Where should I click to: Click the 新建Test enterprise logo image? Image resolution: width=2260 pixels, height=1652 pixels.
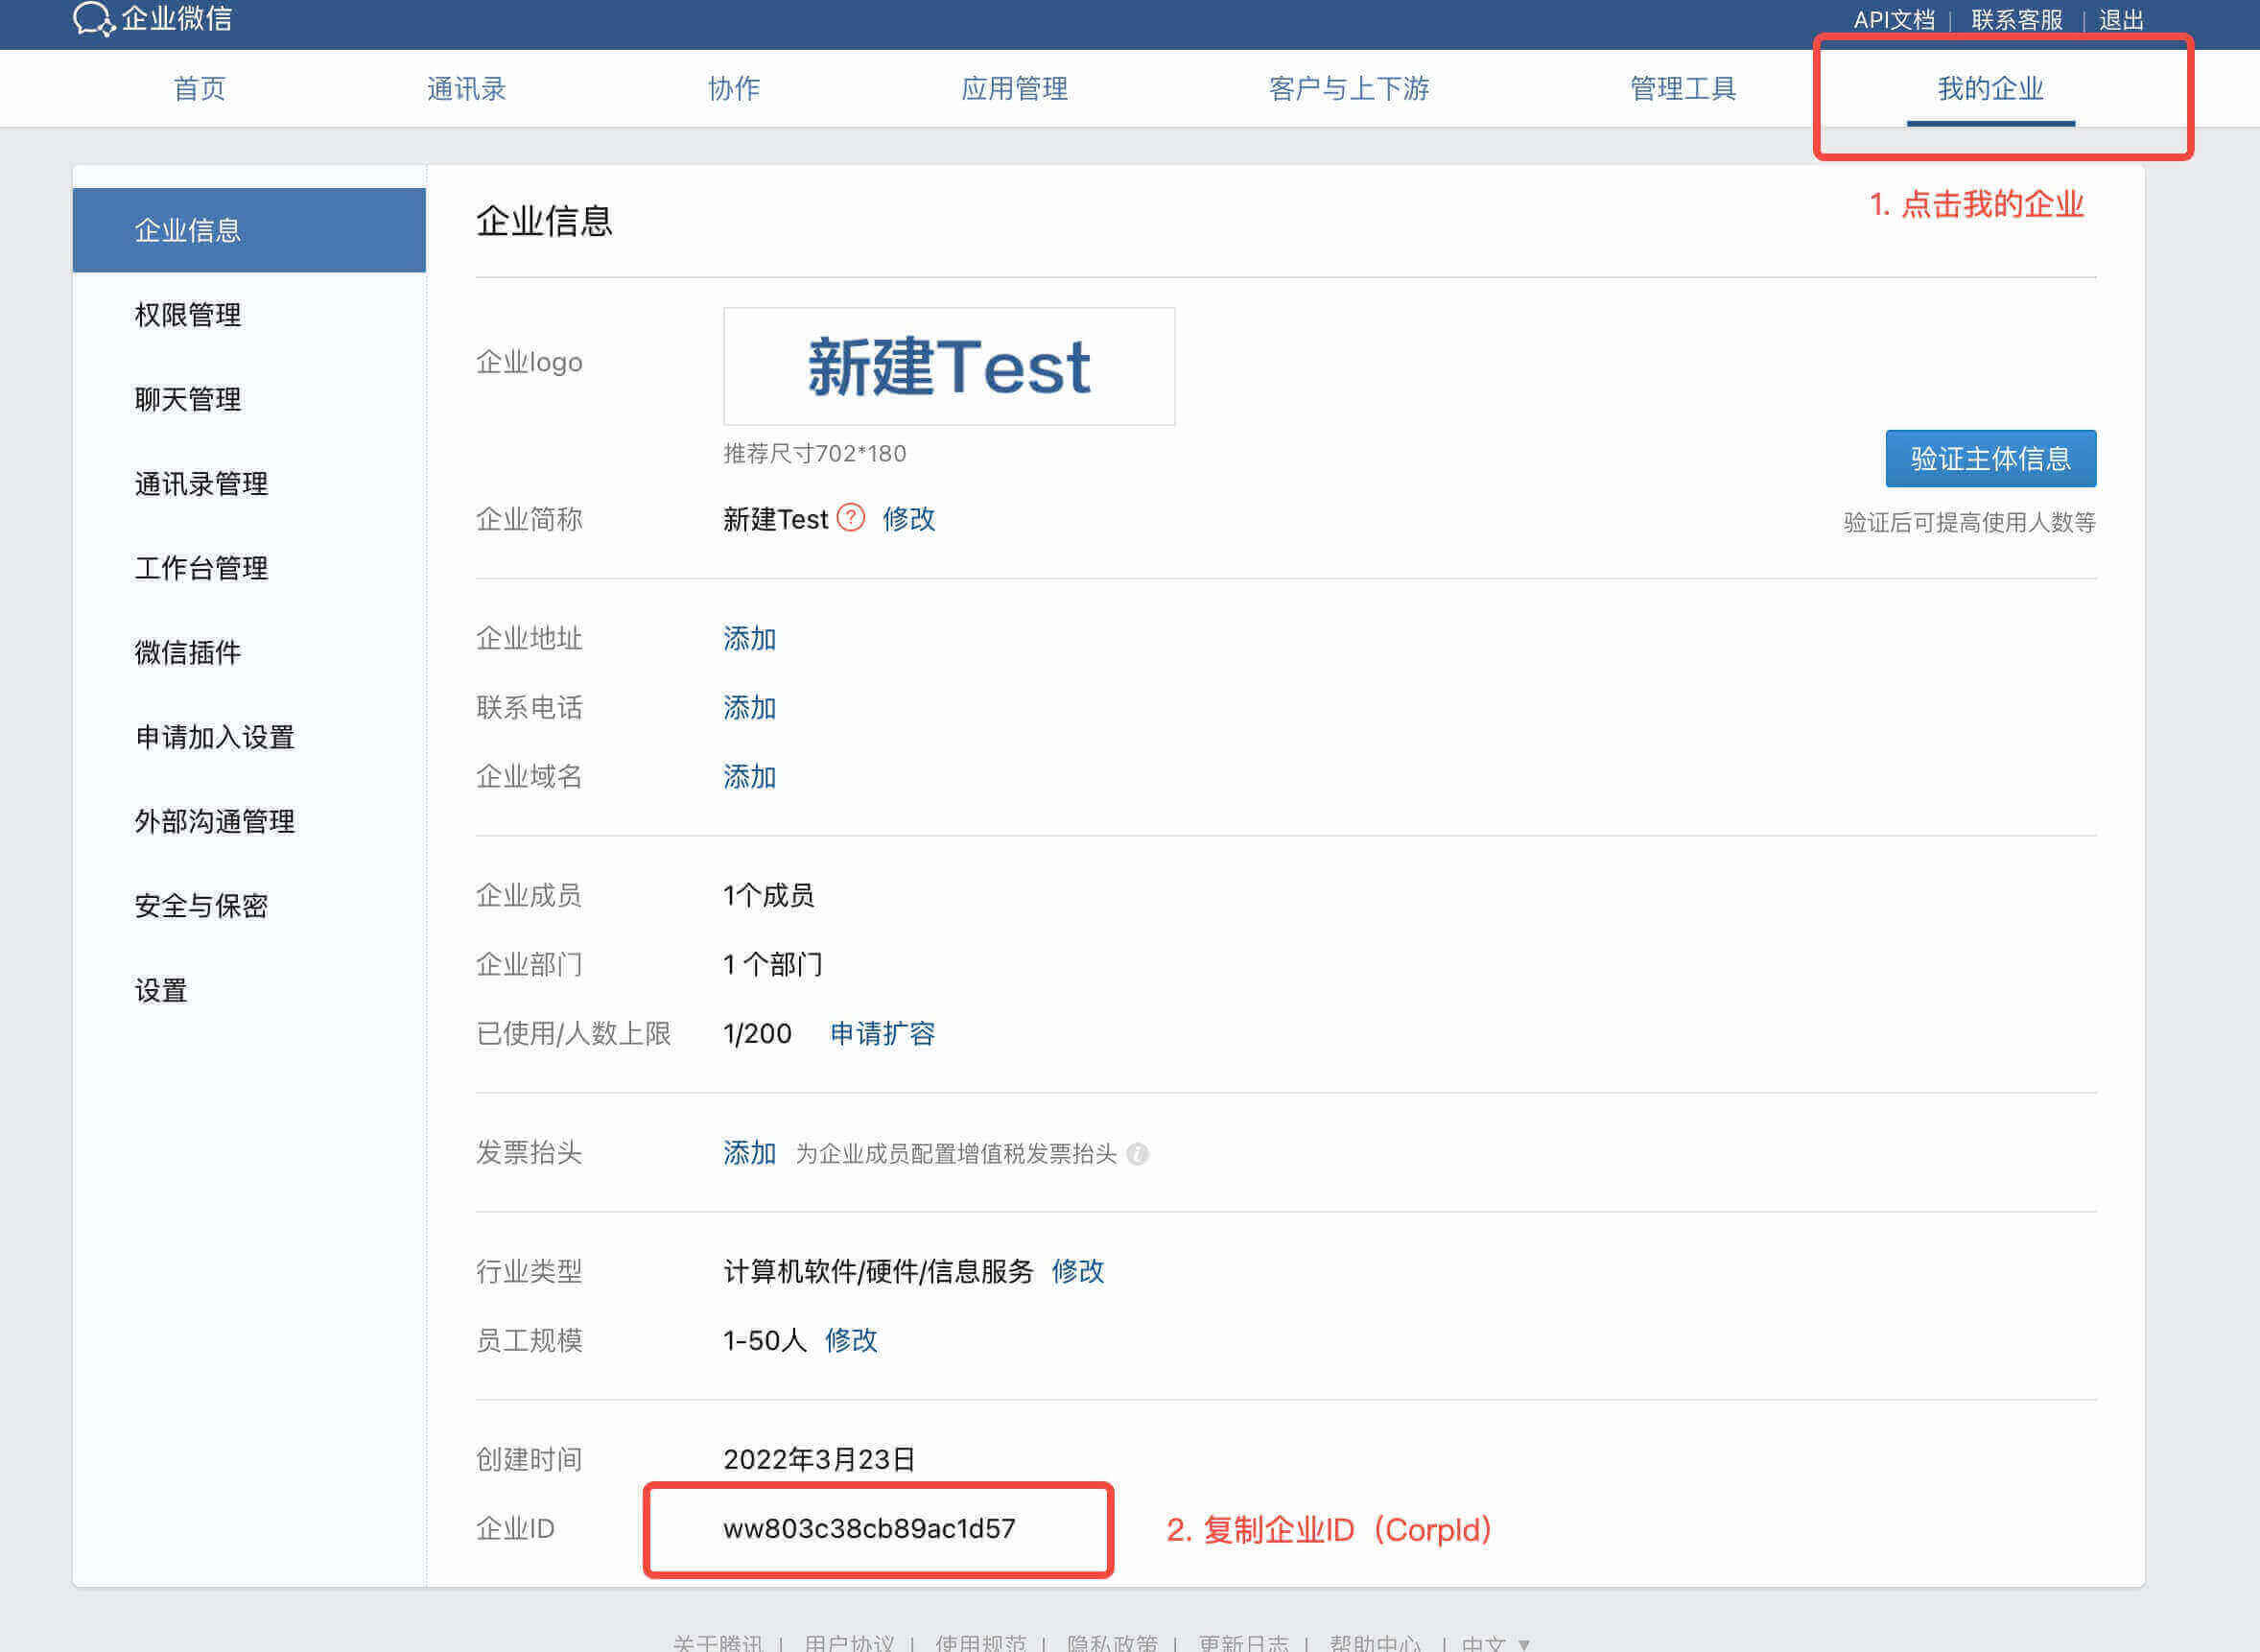(948, 367)
